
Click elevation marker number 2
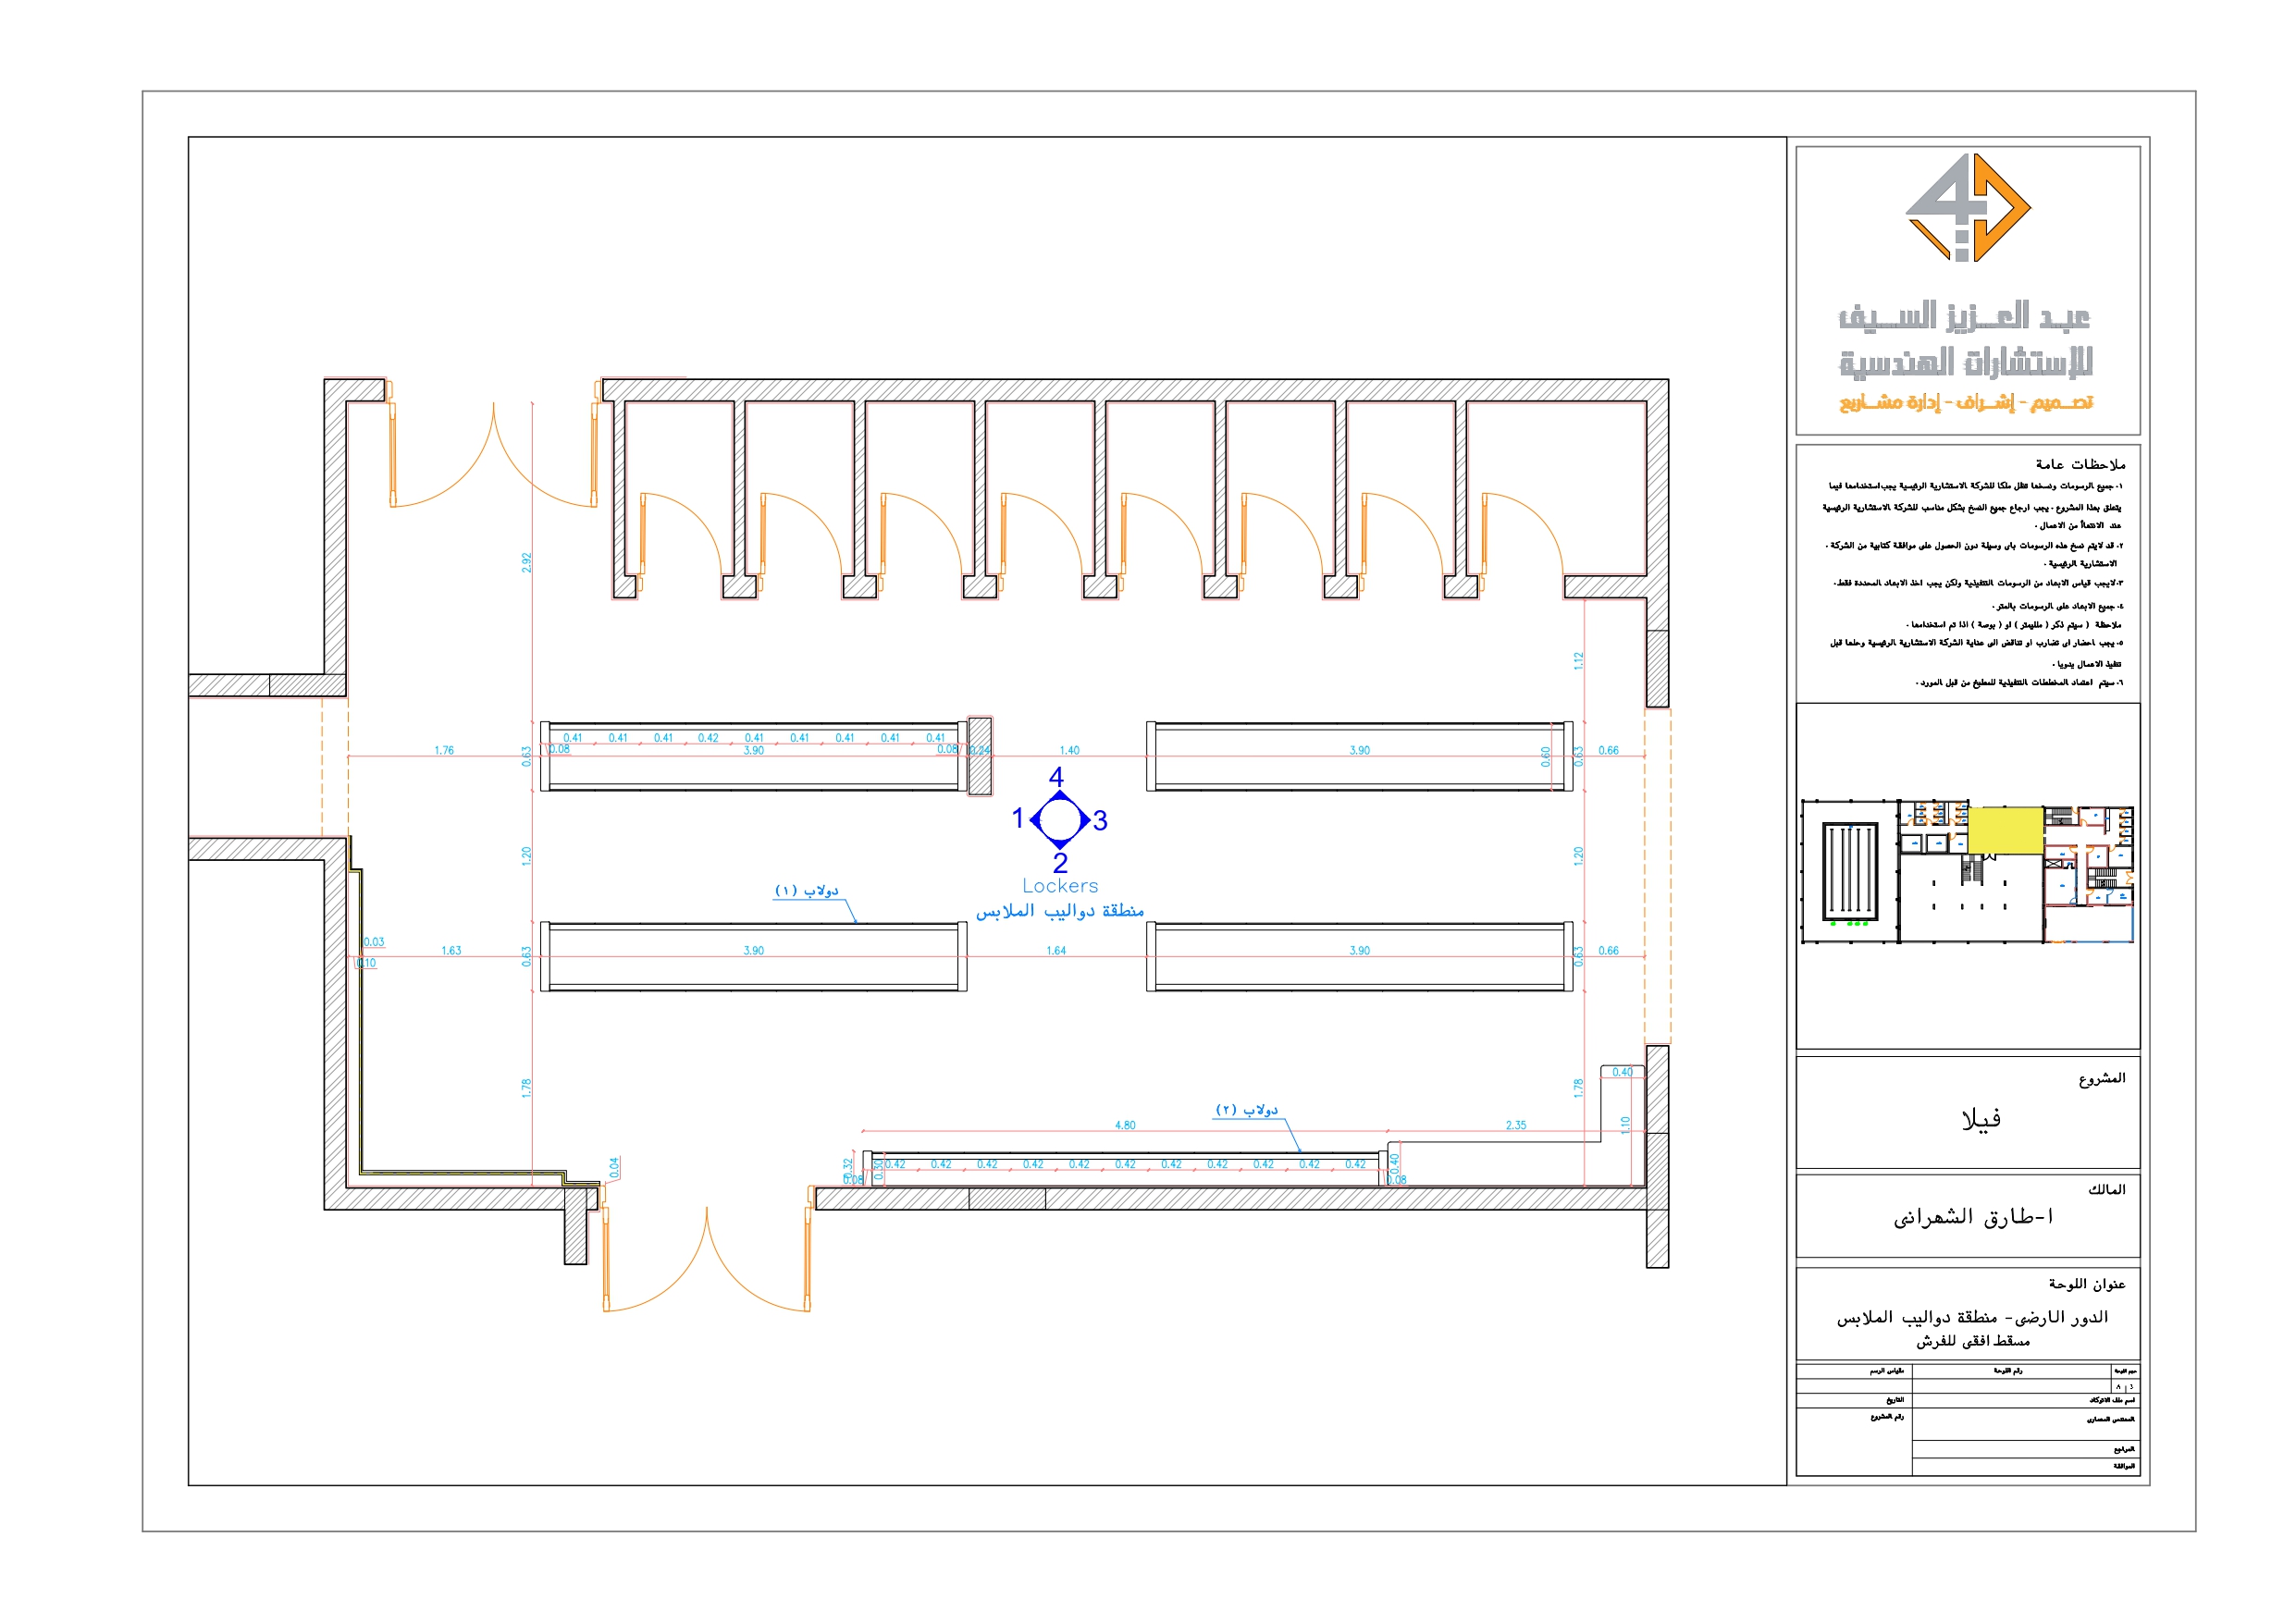tap(1060, 863)
